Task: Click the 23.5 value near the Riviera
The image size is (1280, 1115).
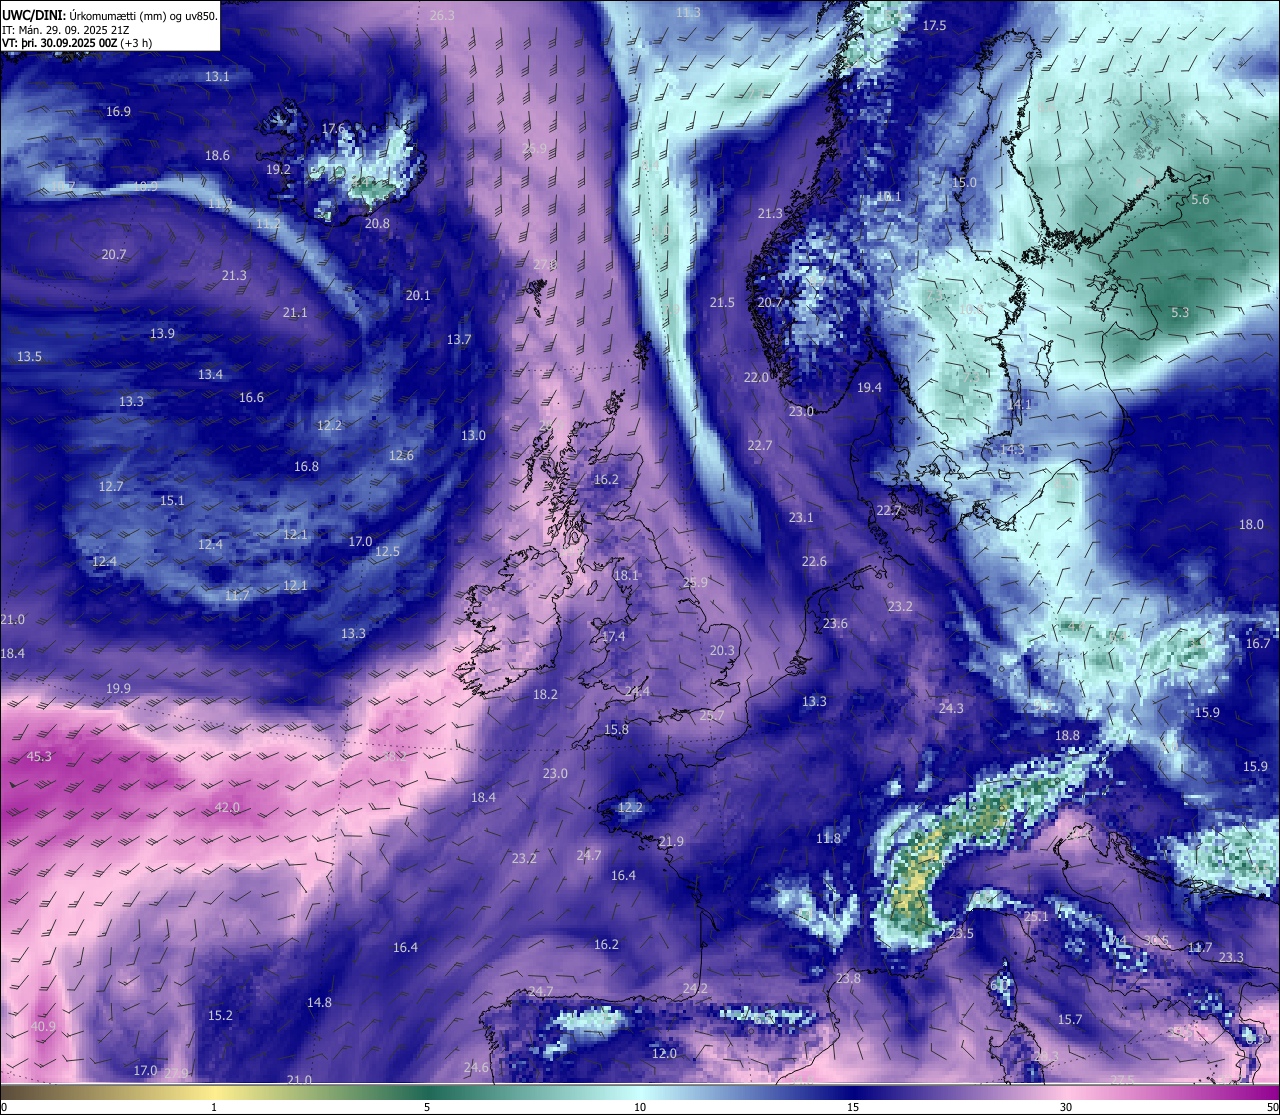Action: click(961, 934)
